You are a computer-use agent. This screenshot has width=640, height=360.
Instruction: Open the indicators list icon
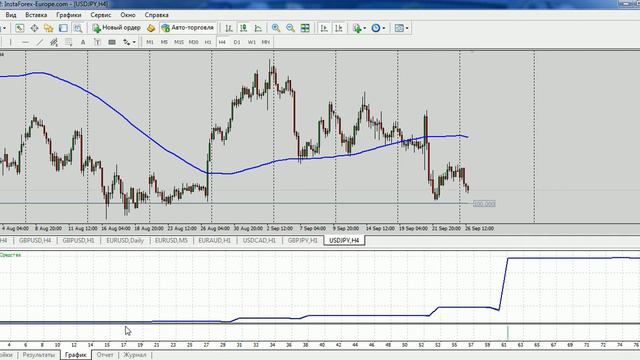click(357, 28)
